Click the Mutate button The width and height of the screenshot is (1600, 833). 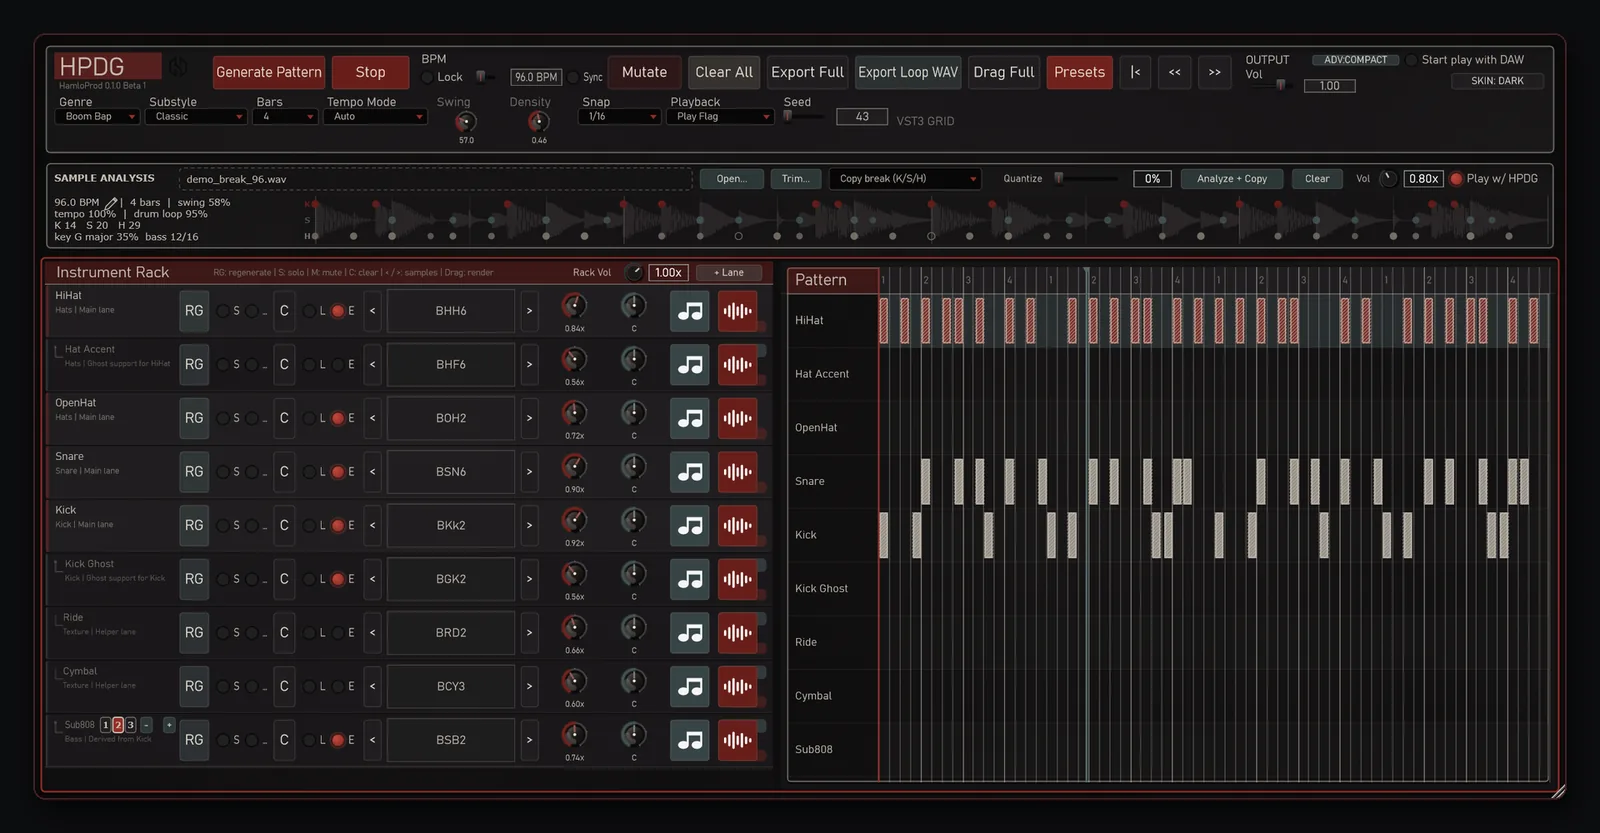[x=644, y=72]
